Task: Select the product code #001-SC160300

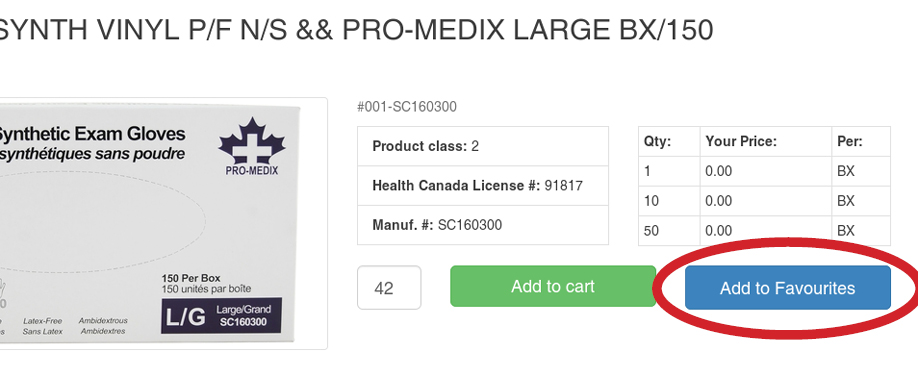Action: coord(407,107)
